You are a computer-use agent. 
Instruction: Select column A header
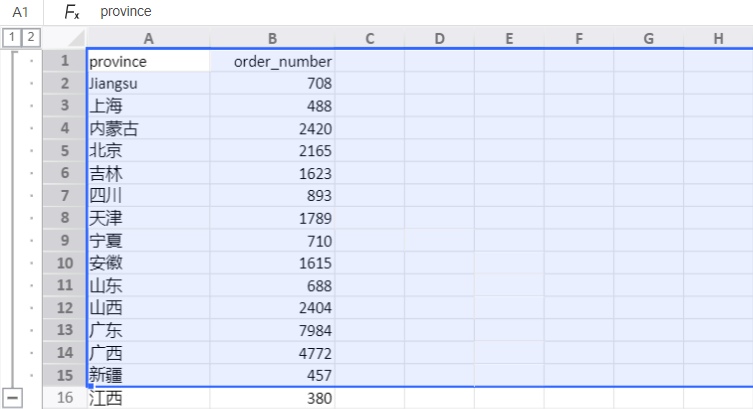point(148,39)
